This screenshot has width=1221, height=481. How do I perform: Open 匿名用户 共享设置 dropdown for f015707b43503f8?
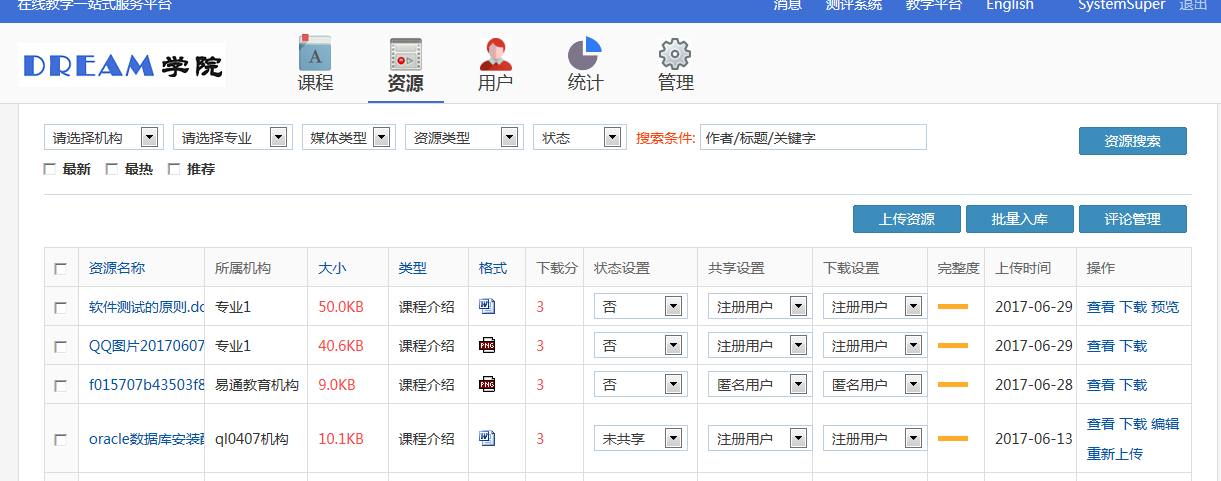click(x=759, y=384)
